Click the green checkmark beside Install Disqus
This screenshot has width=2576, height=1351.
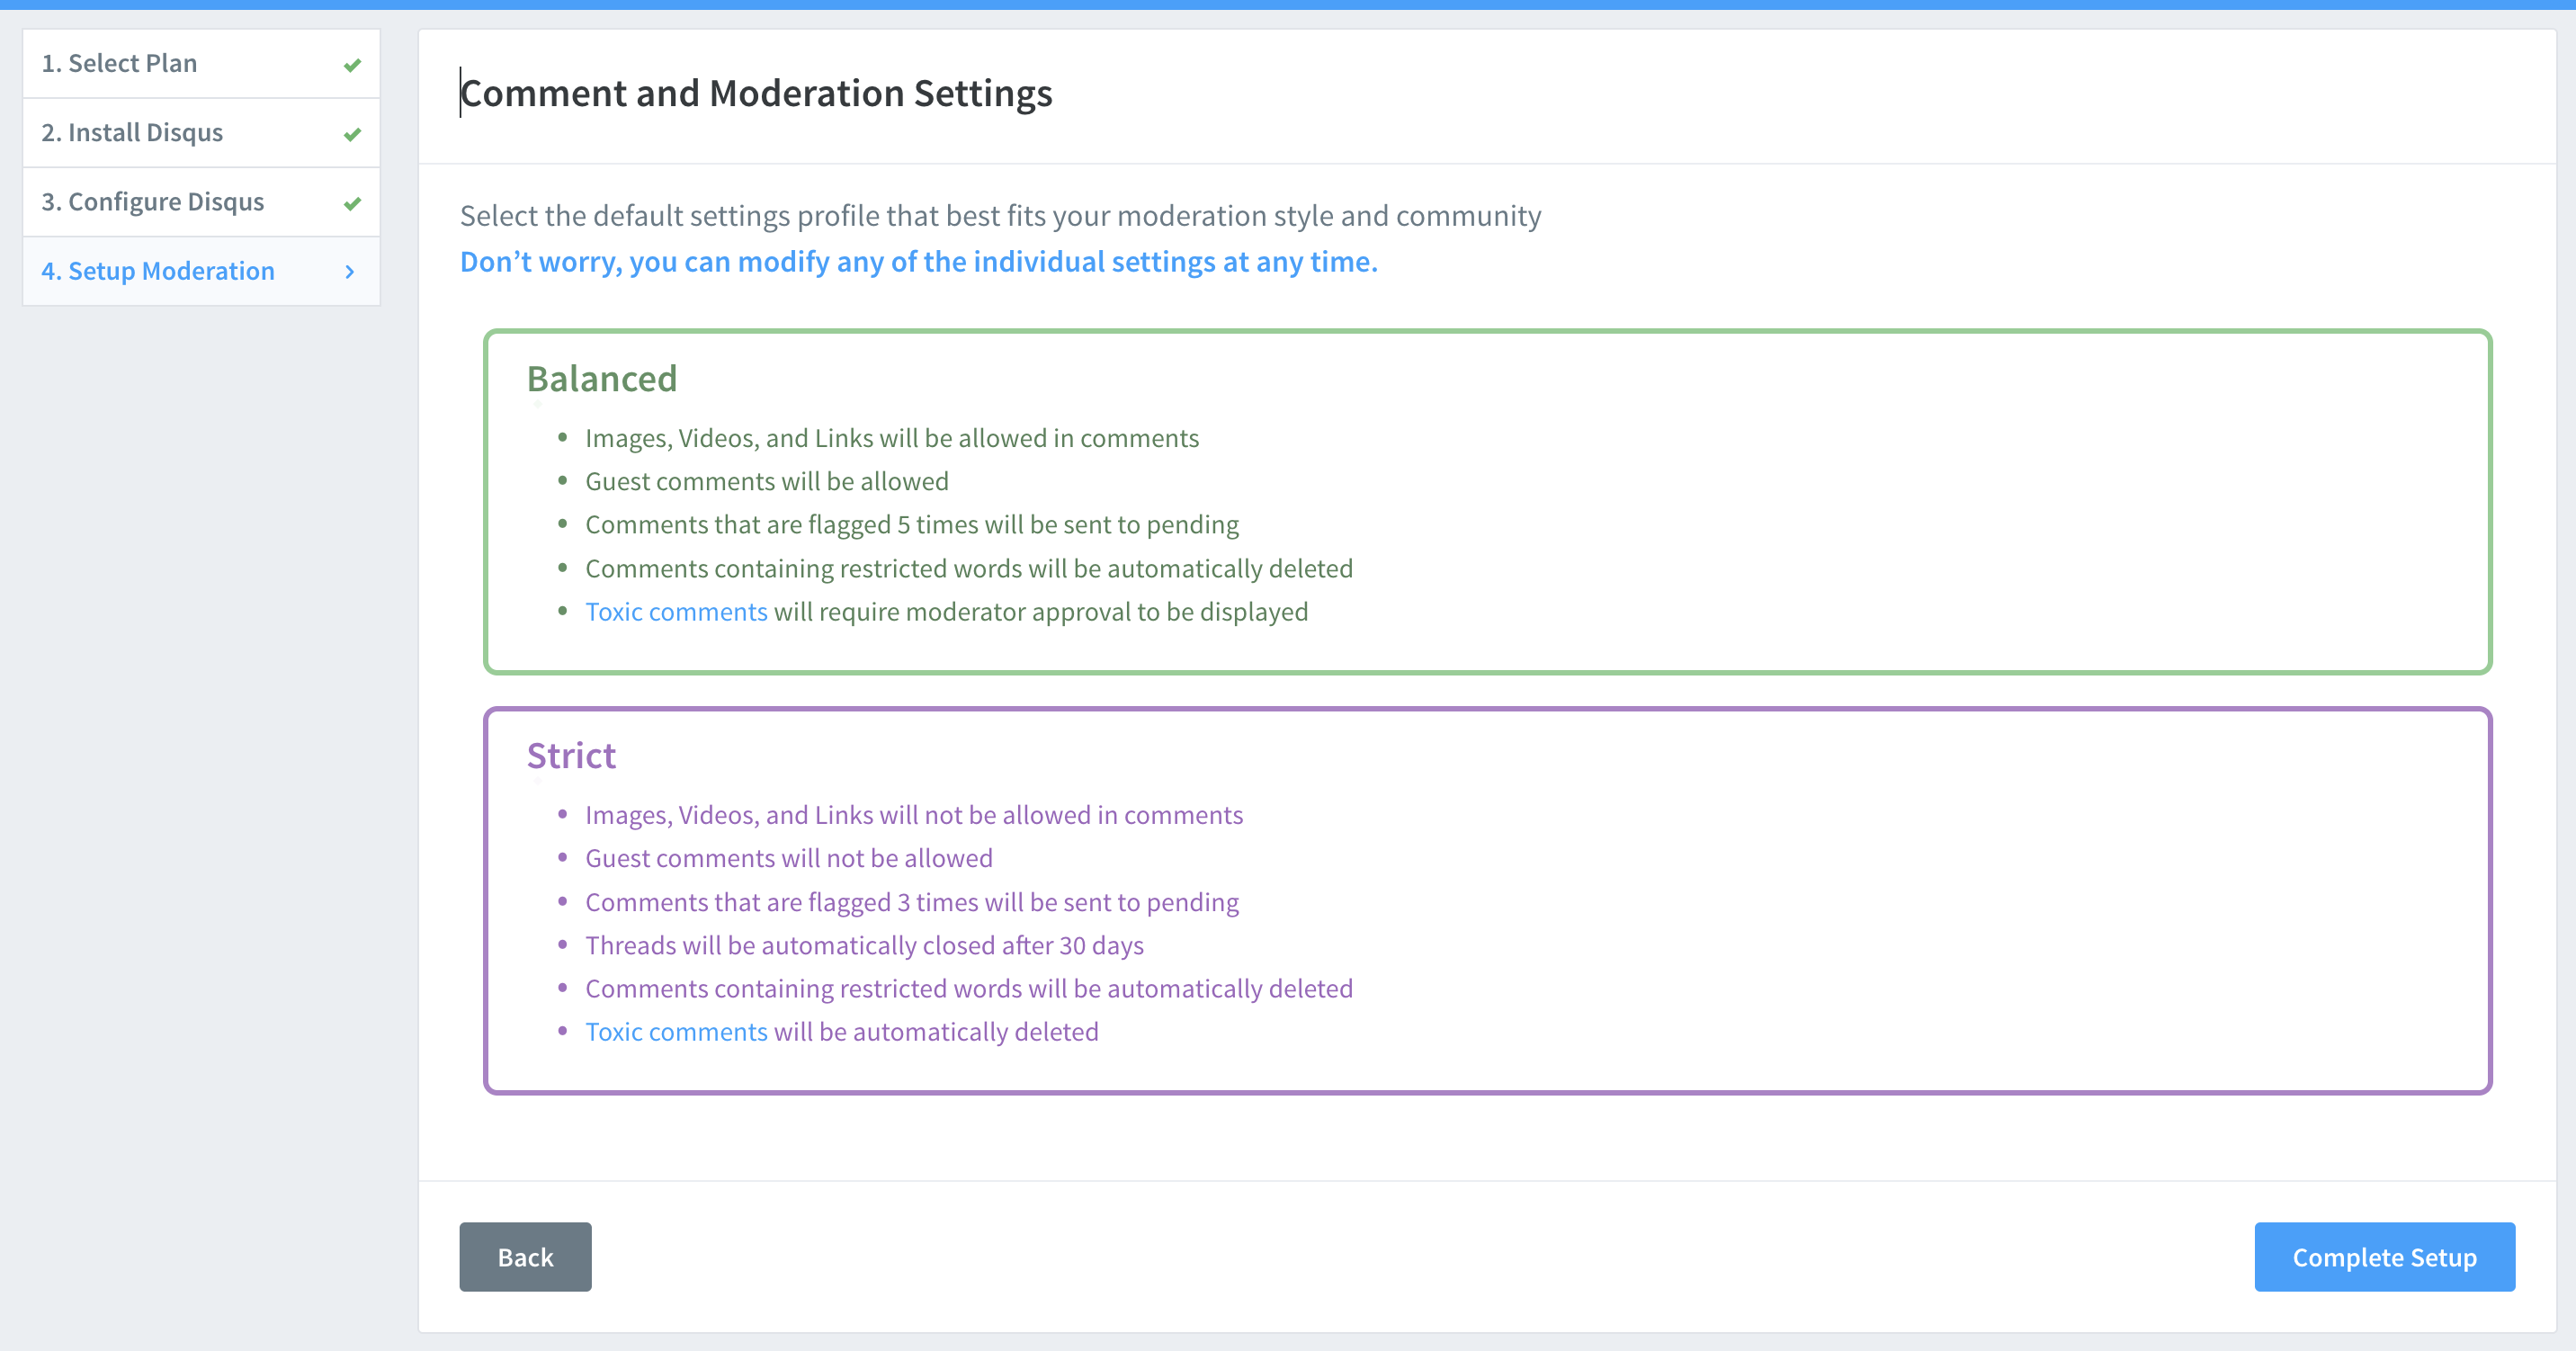(352, 134)
